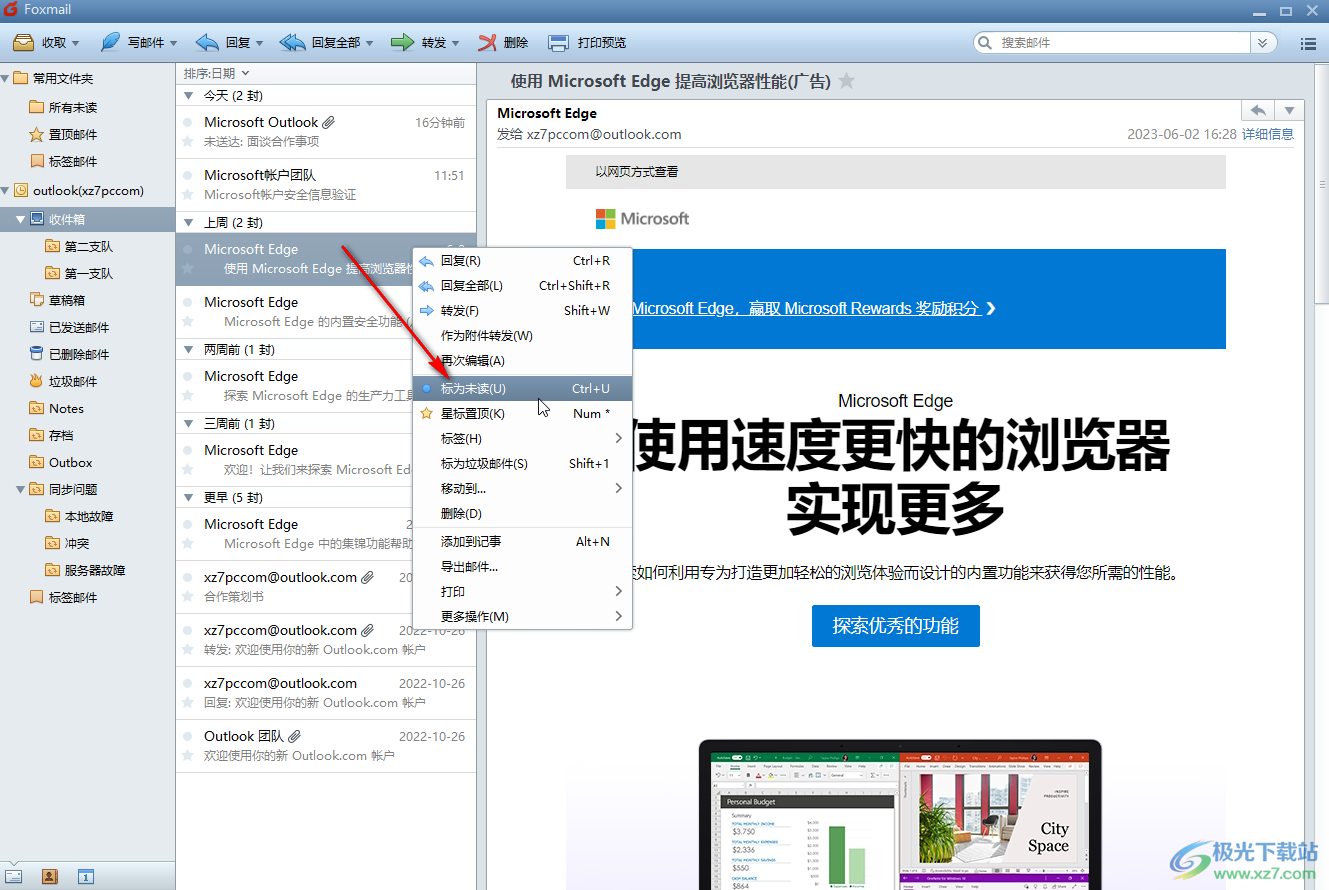The width and height of the screenshot is (1329, 890).
Task: Expand the search options chevron dropdown
Action: pos(1264,43)
